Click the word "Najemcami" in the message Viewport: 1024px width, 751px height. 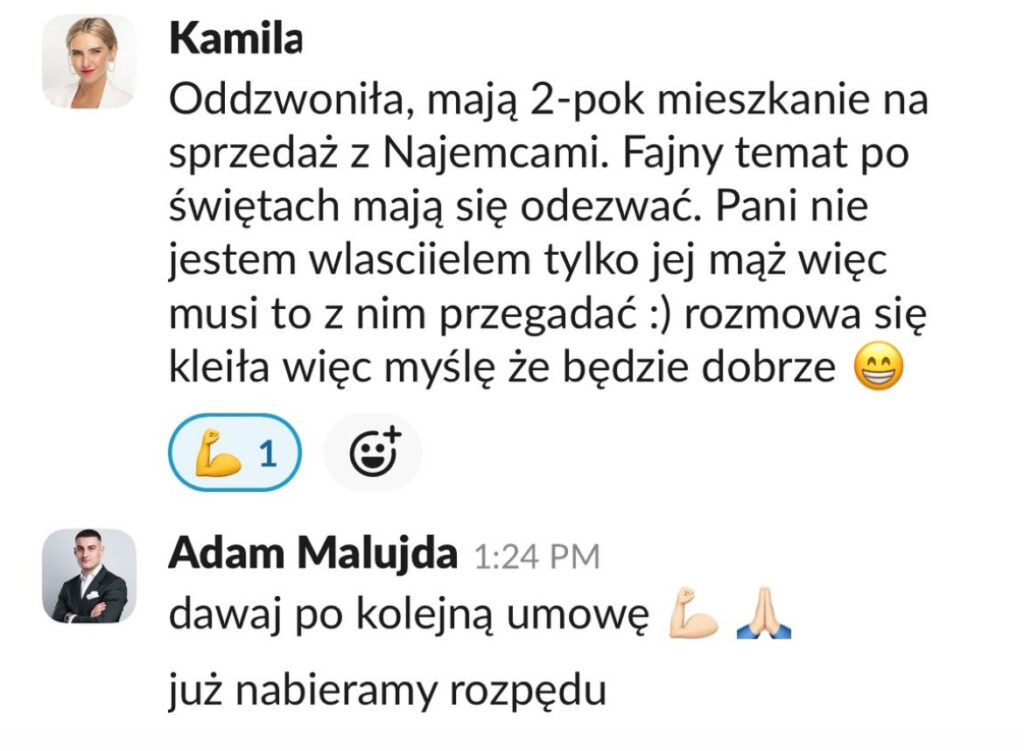click(496, 154)
